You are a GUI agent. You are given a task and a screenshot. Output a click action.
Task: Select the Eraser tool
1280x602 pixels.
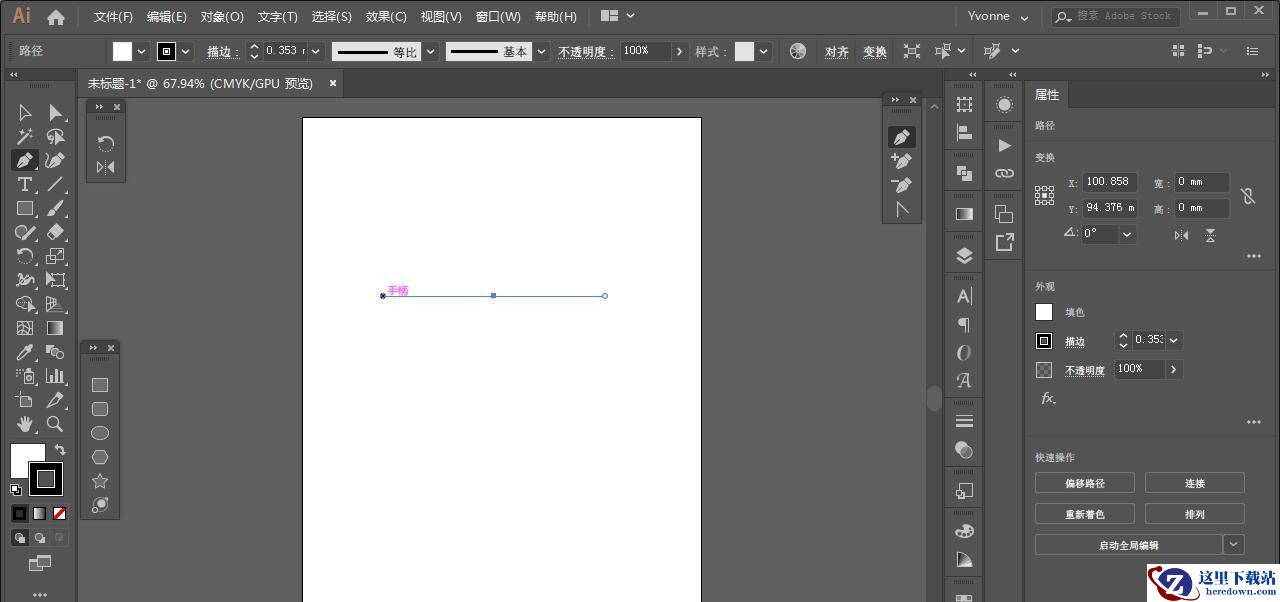[56, 232]
